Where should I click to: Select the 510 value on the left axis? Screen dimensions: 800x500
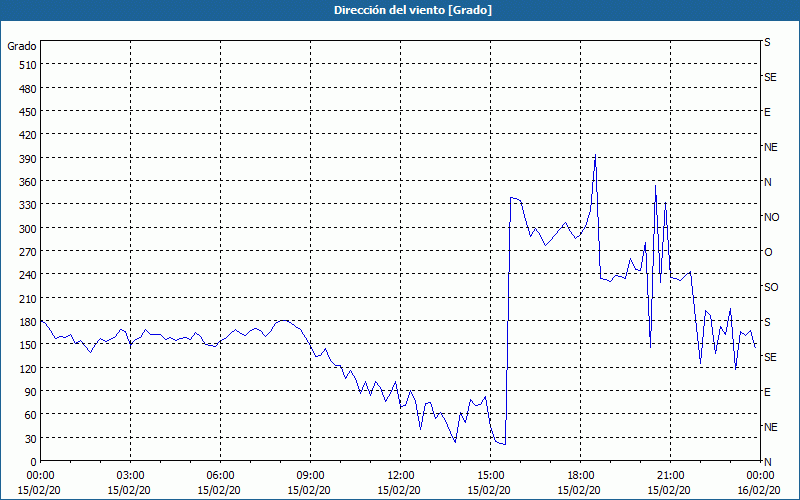pos(28,65)
